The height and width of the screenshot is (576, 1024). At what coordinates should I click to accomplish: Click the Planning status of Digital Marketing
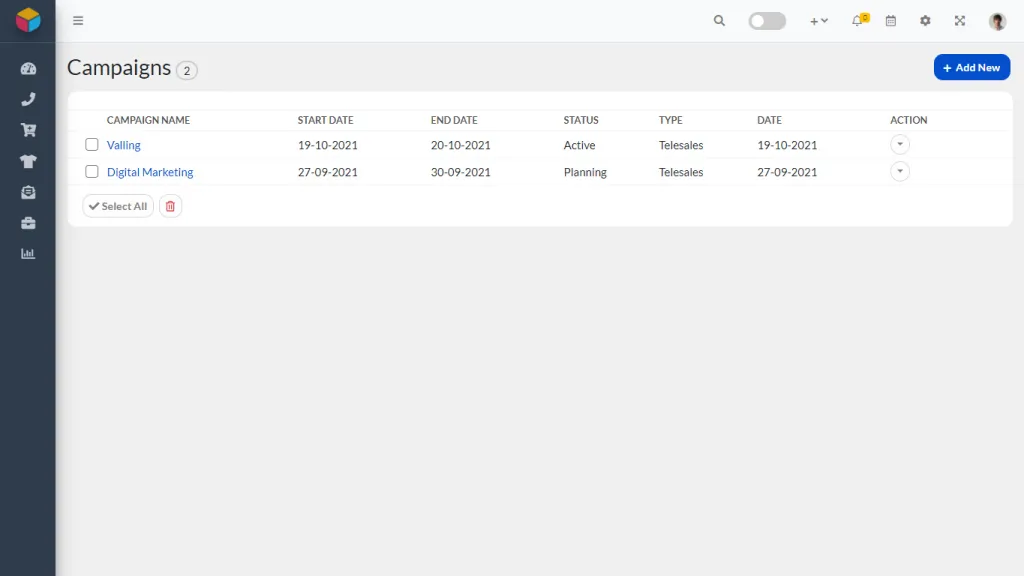[585, 172]
